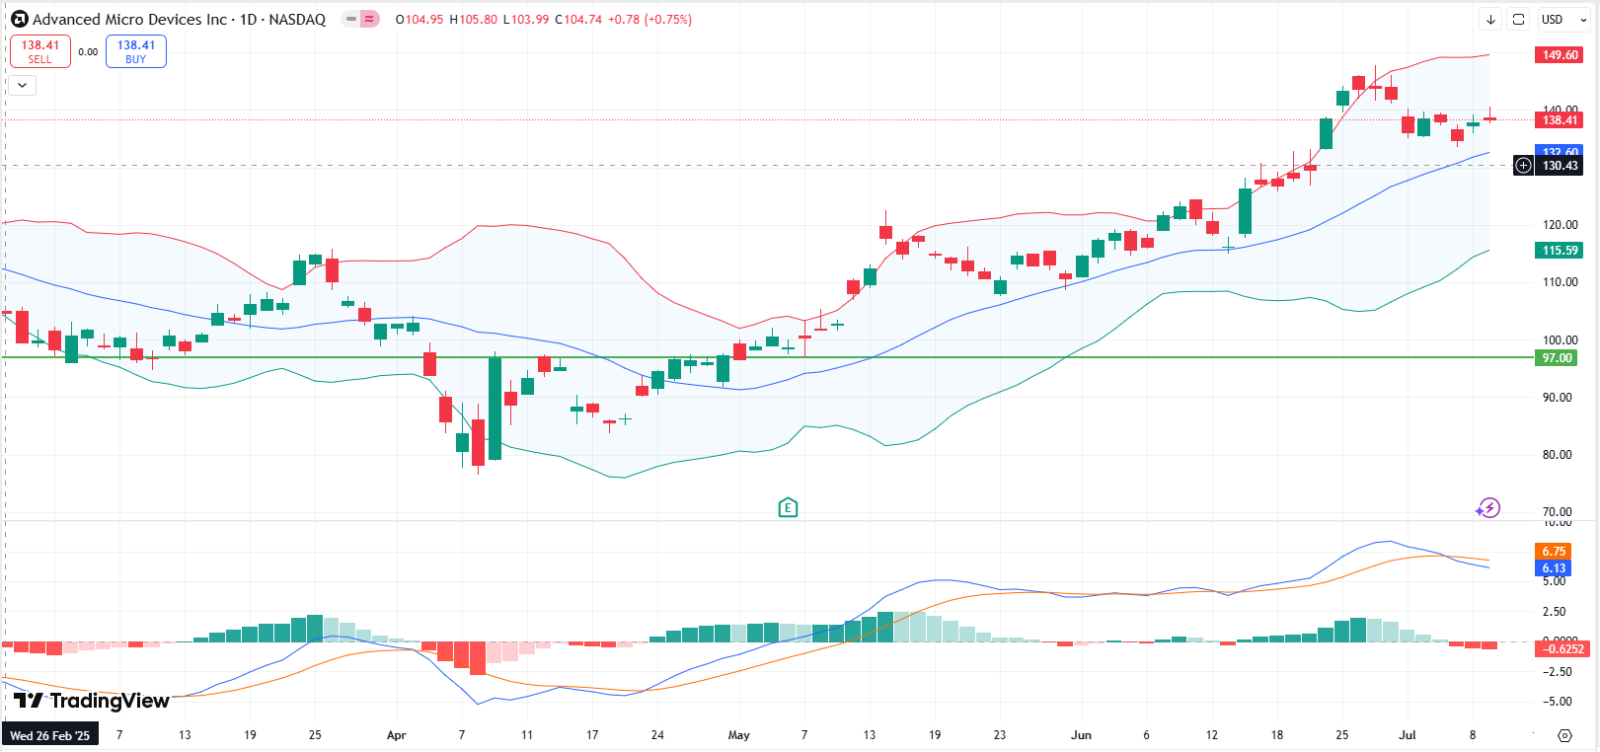The width and height of the screenshot is (1600, 752).
Task: Click the 90.00 price scale label
Action: pyautogui.click(x=1558, y=397)
